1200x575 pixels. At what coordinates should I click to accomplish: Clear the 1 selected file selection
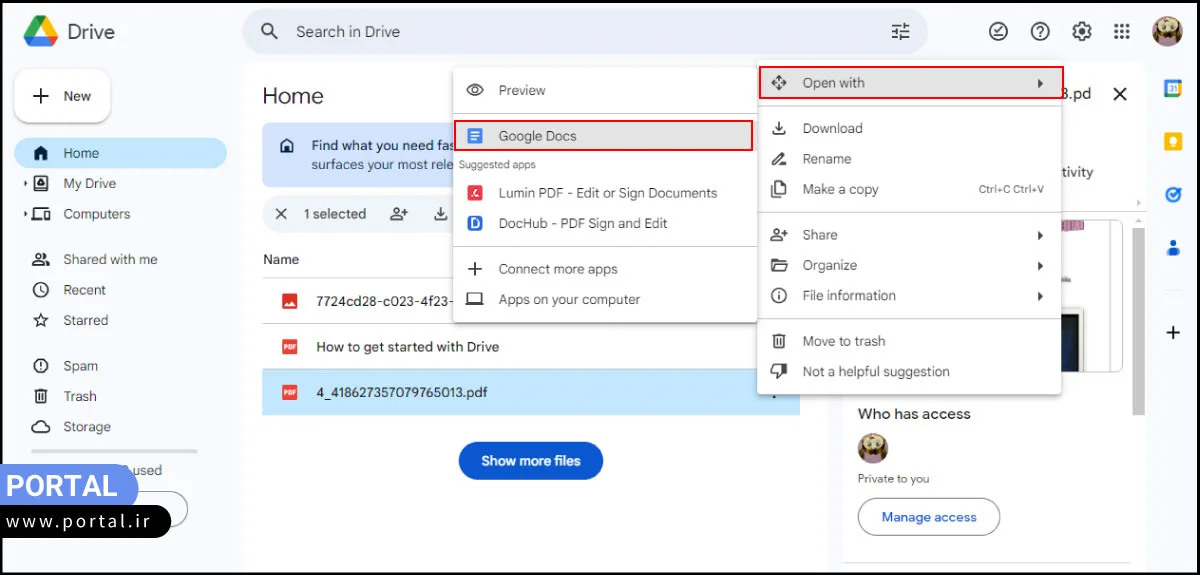click(x=281, y=214)
